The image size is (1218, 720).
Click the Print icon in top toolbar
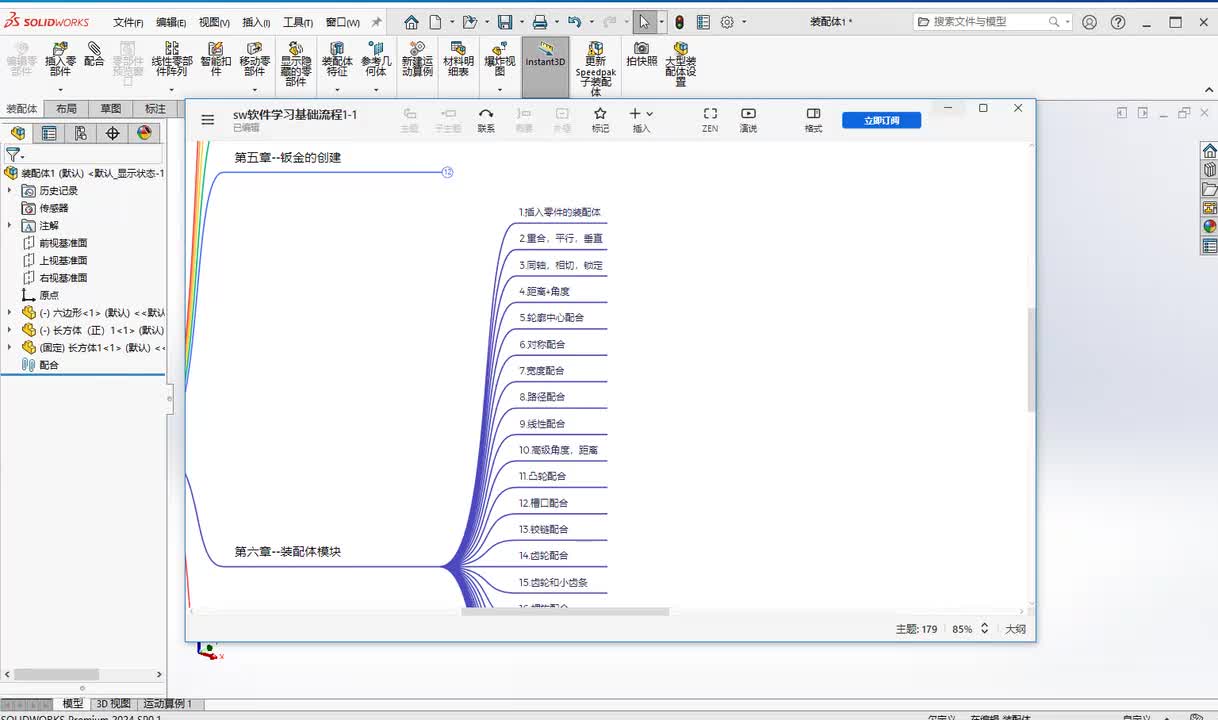pos(540,22)
